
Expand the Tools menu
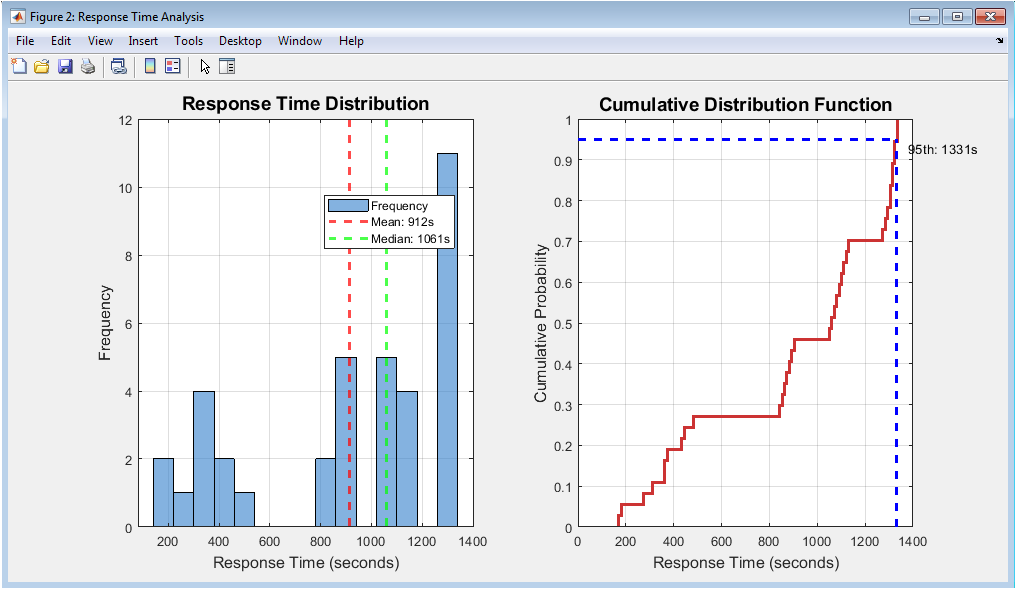click(188, 41)
